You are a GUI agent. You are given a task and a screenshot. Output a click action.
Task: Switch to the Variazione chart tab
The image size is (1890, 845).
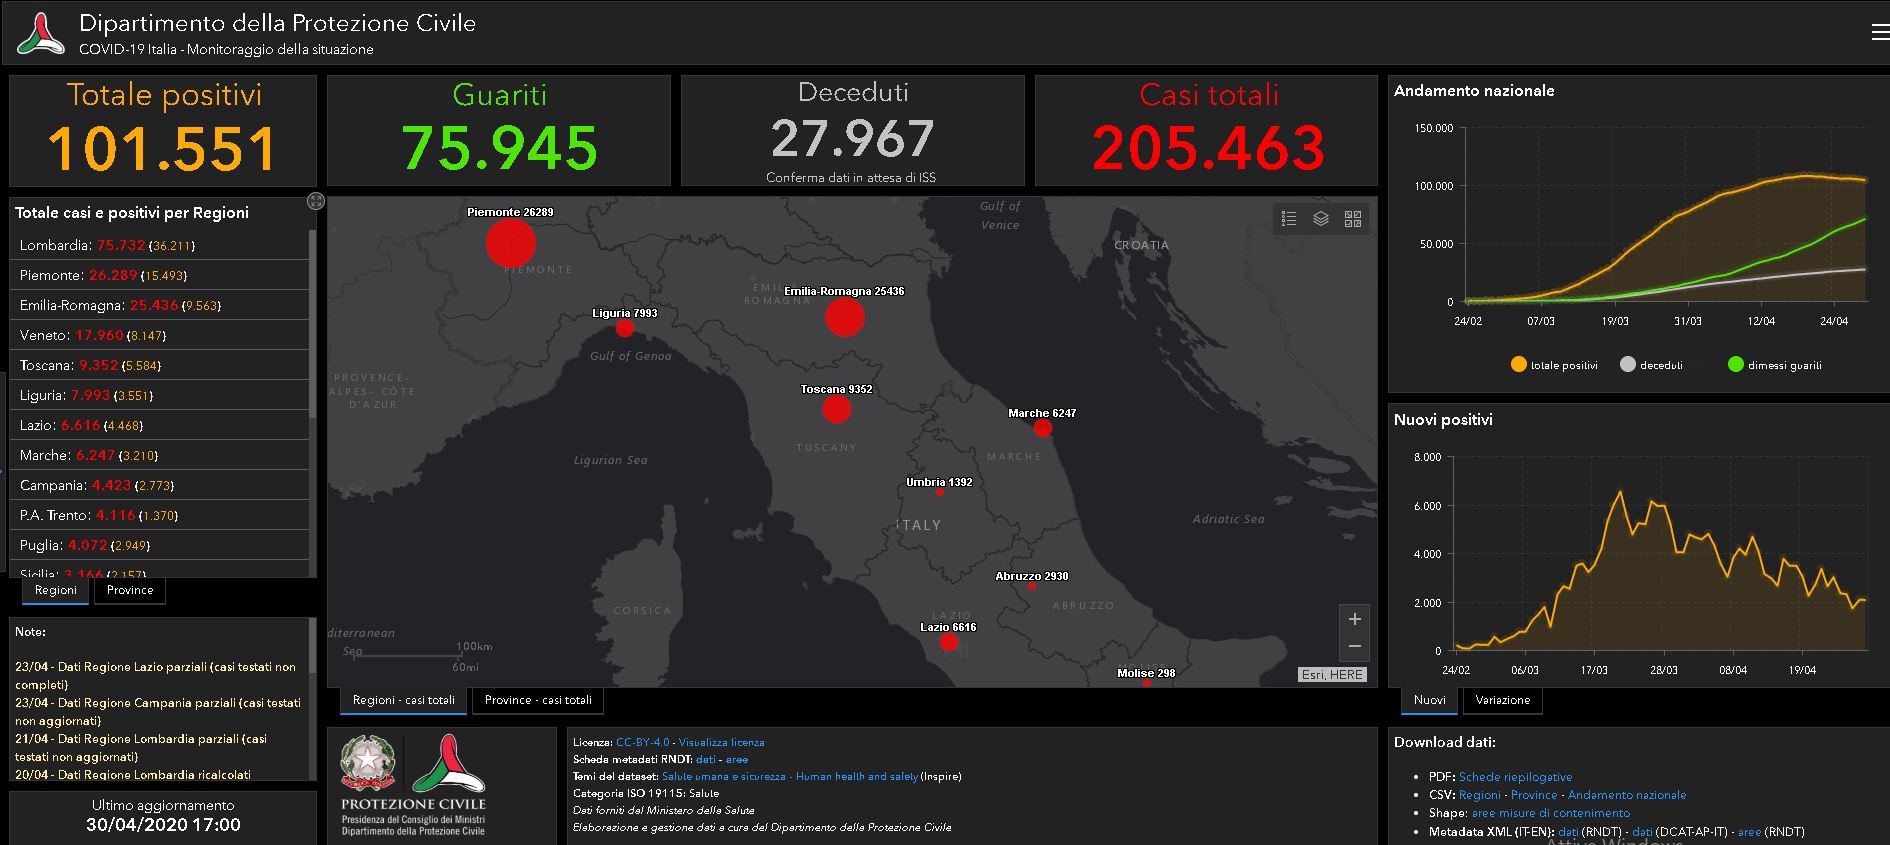pos(1502,700)
